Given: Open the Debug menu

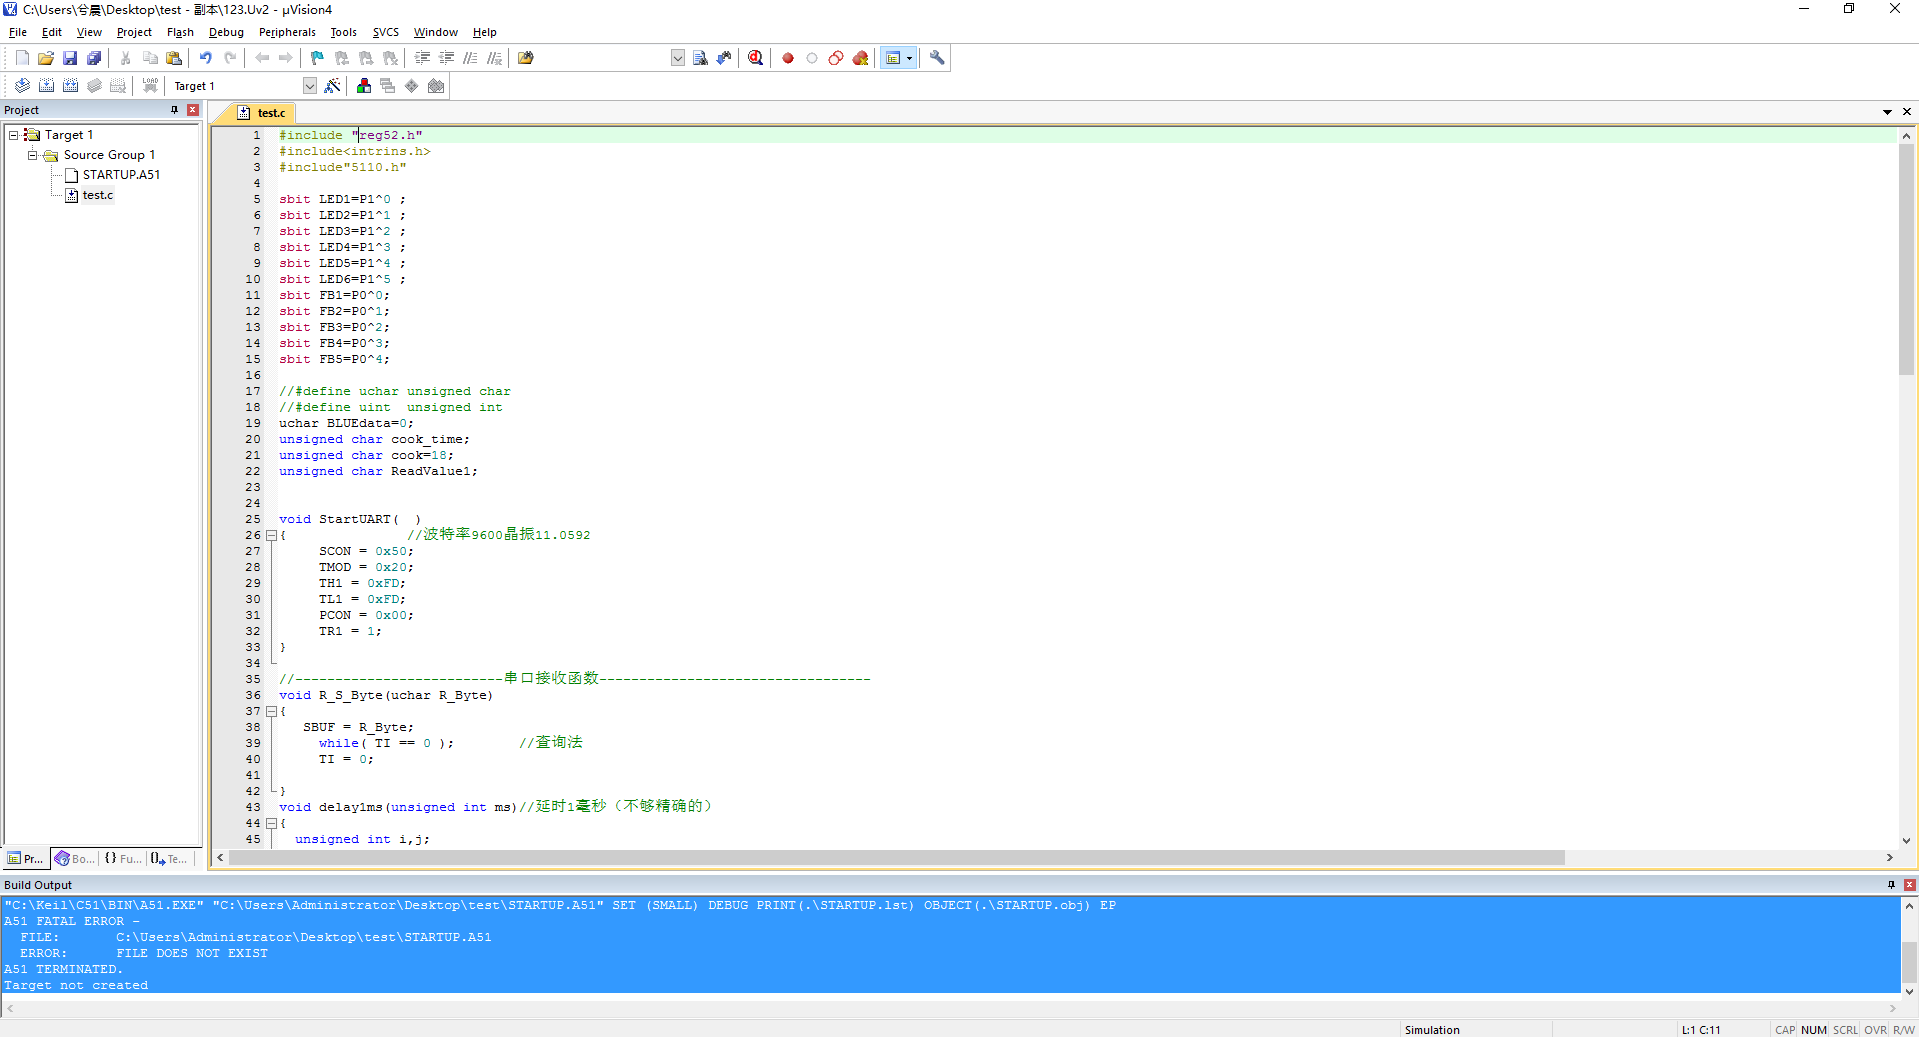Looking at the screenshot, I should (226, 32).
